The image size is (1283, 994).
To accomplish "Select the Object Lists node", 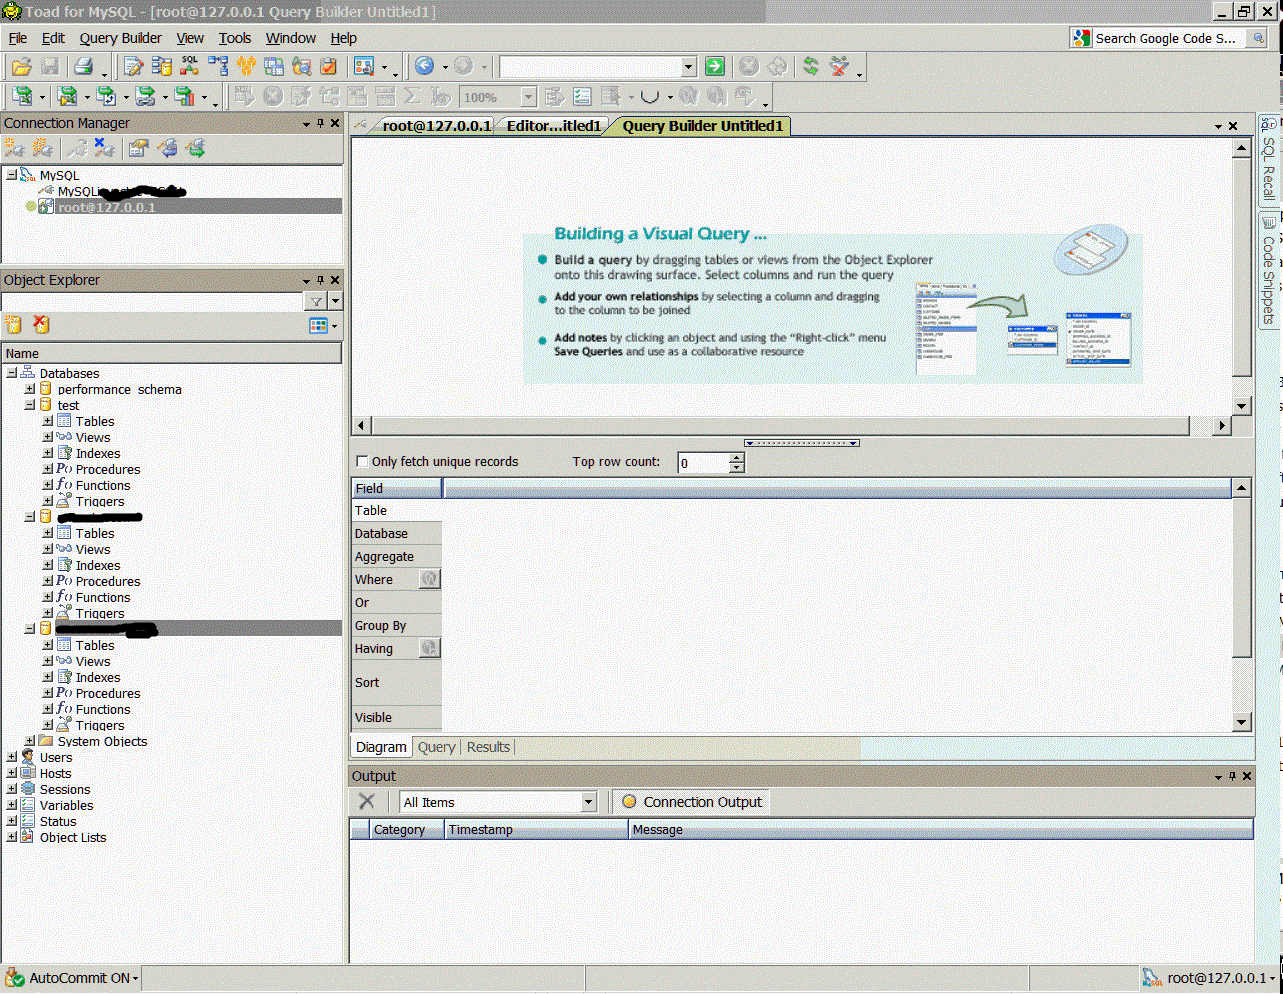I will click(x=72, y=837).
